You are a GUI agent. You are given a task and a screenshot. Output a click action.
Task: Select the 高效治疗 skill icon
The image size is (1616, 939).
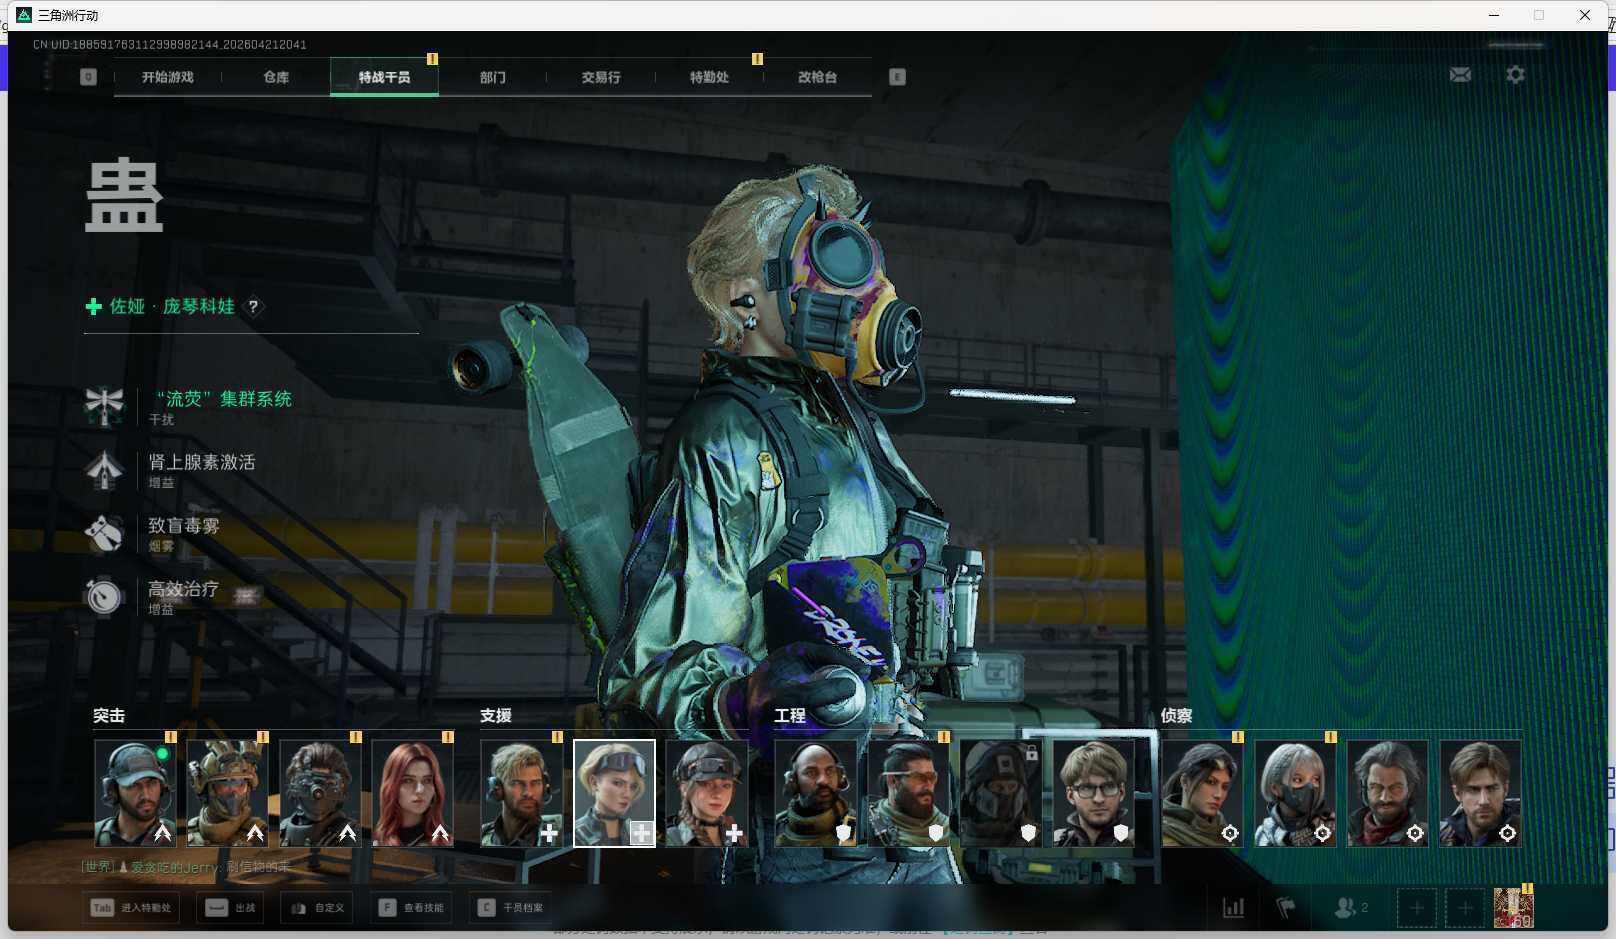click(104, 596)
